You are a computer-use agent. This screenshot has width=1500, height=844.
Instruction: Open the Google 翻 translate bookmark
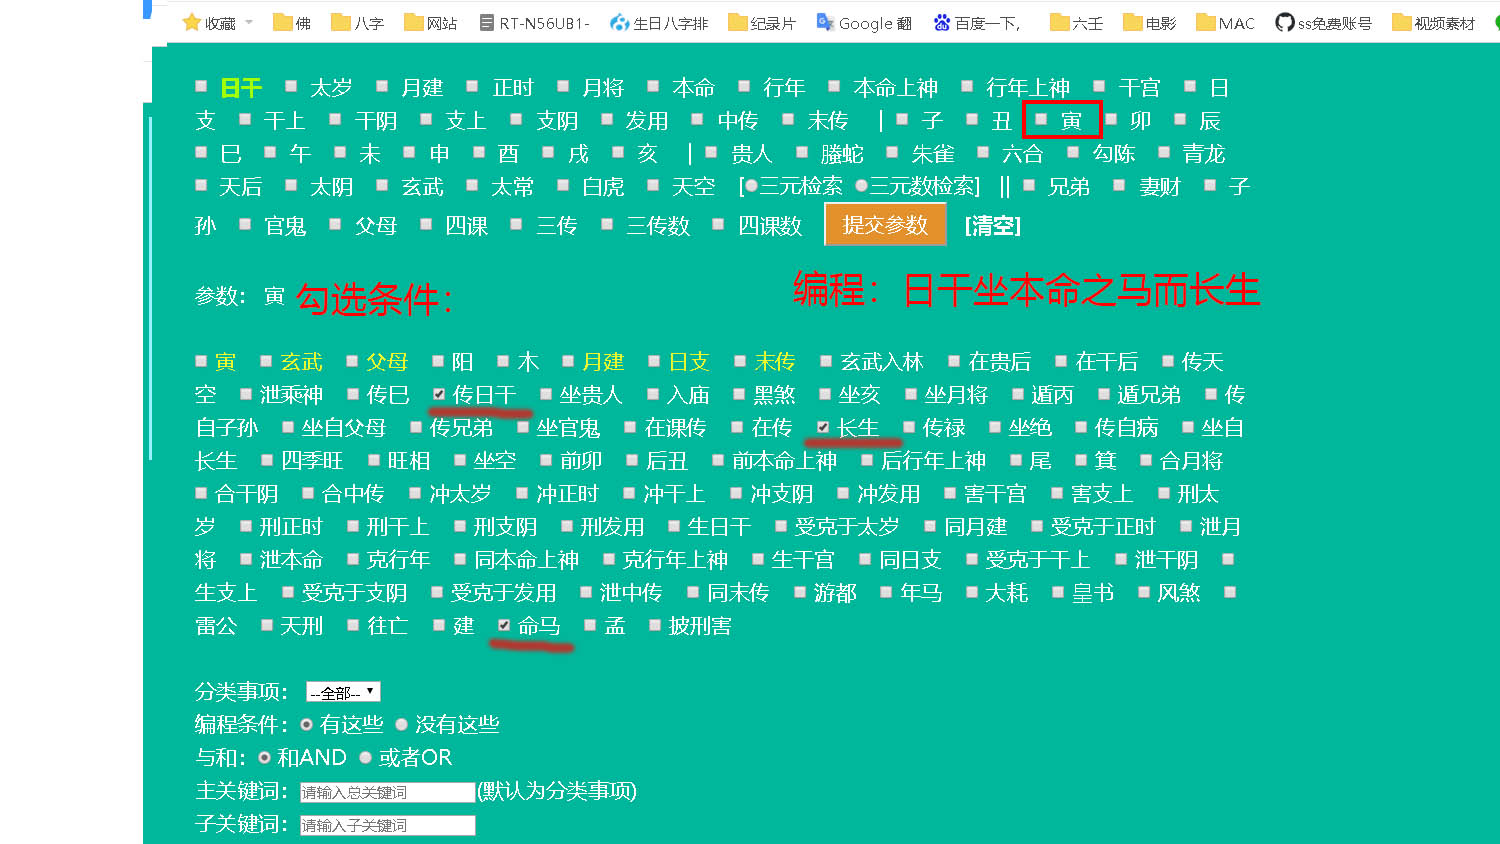[x=864, y=22]
